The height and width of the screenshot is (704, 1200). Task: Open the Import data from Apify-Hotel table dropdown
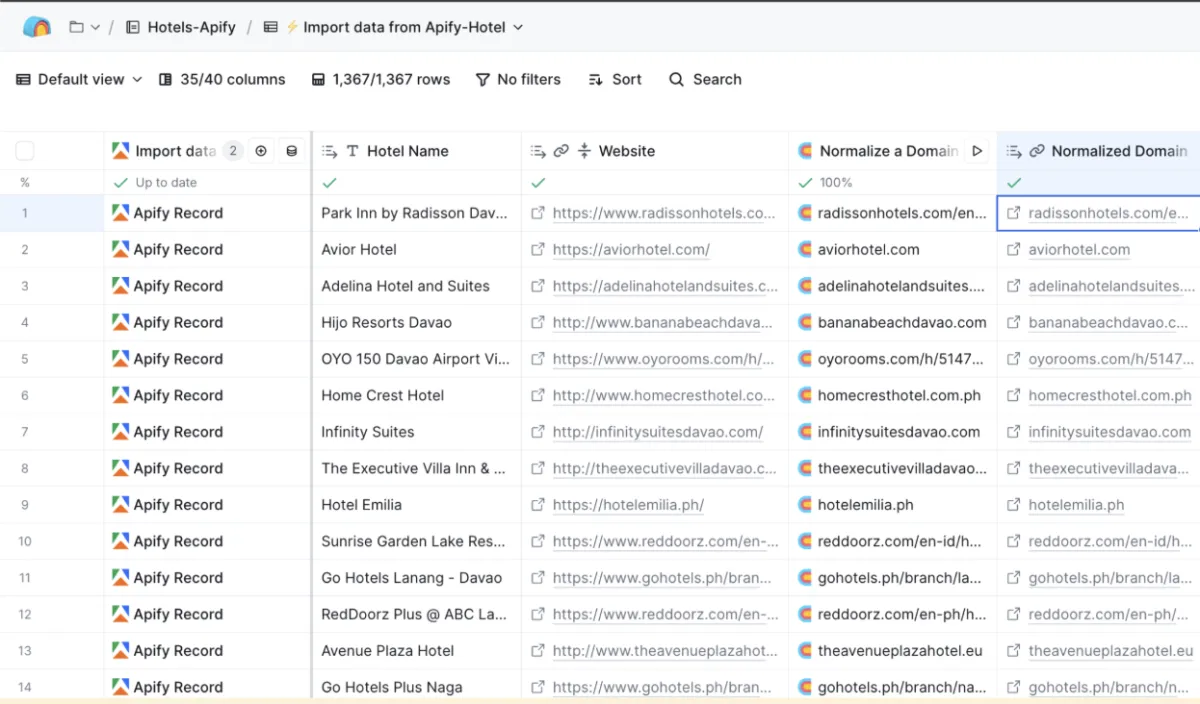click(x=393, y=27)
